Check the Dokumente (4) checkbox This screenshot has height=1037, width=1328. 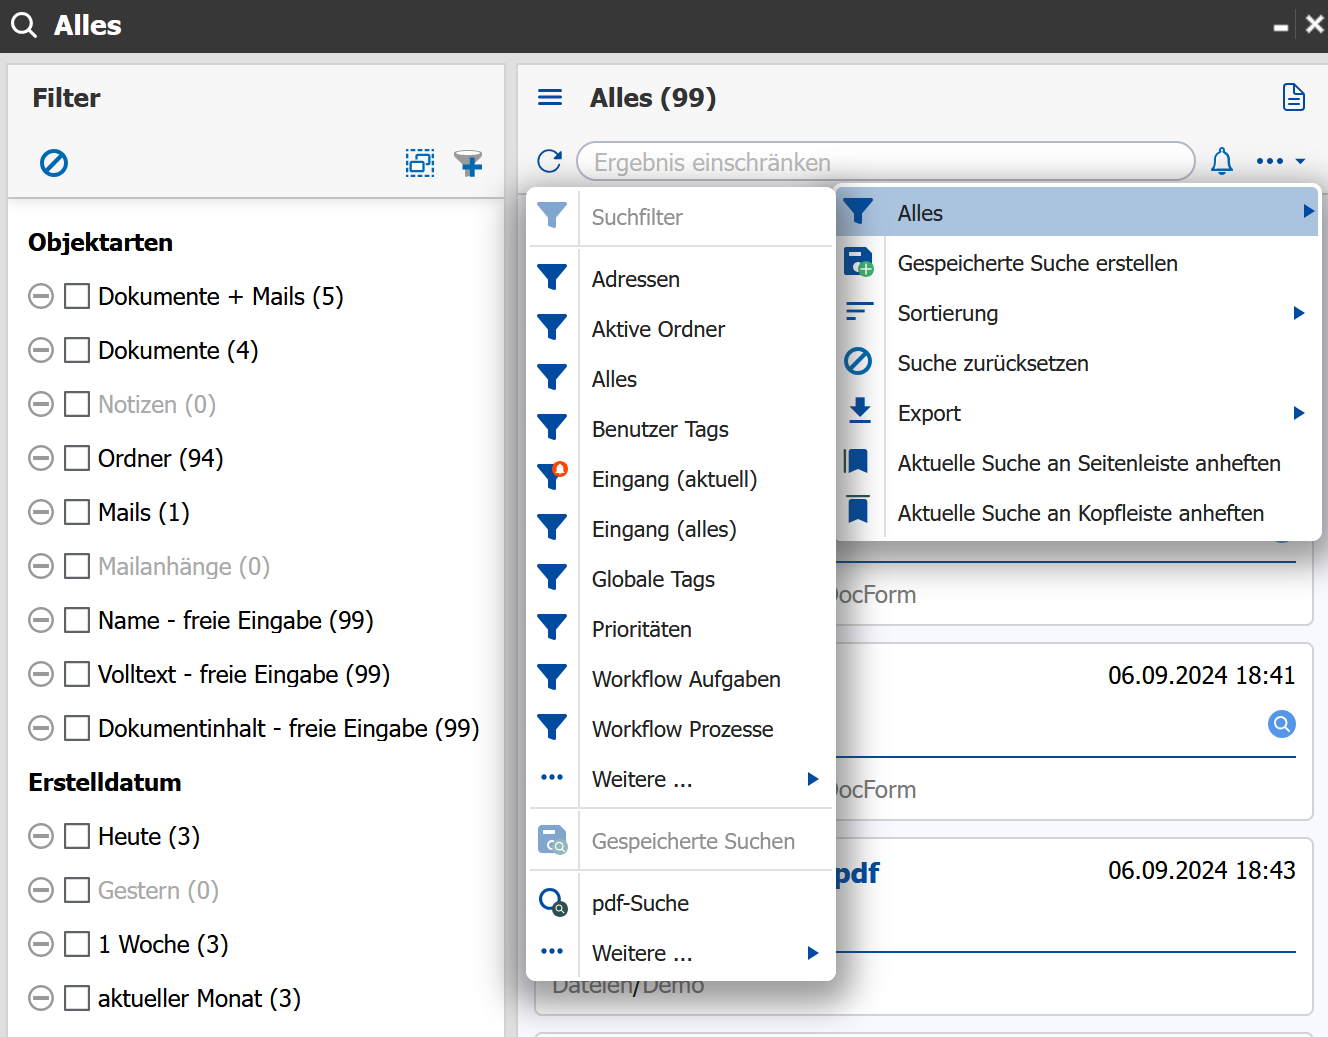point(77,350)
